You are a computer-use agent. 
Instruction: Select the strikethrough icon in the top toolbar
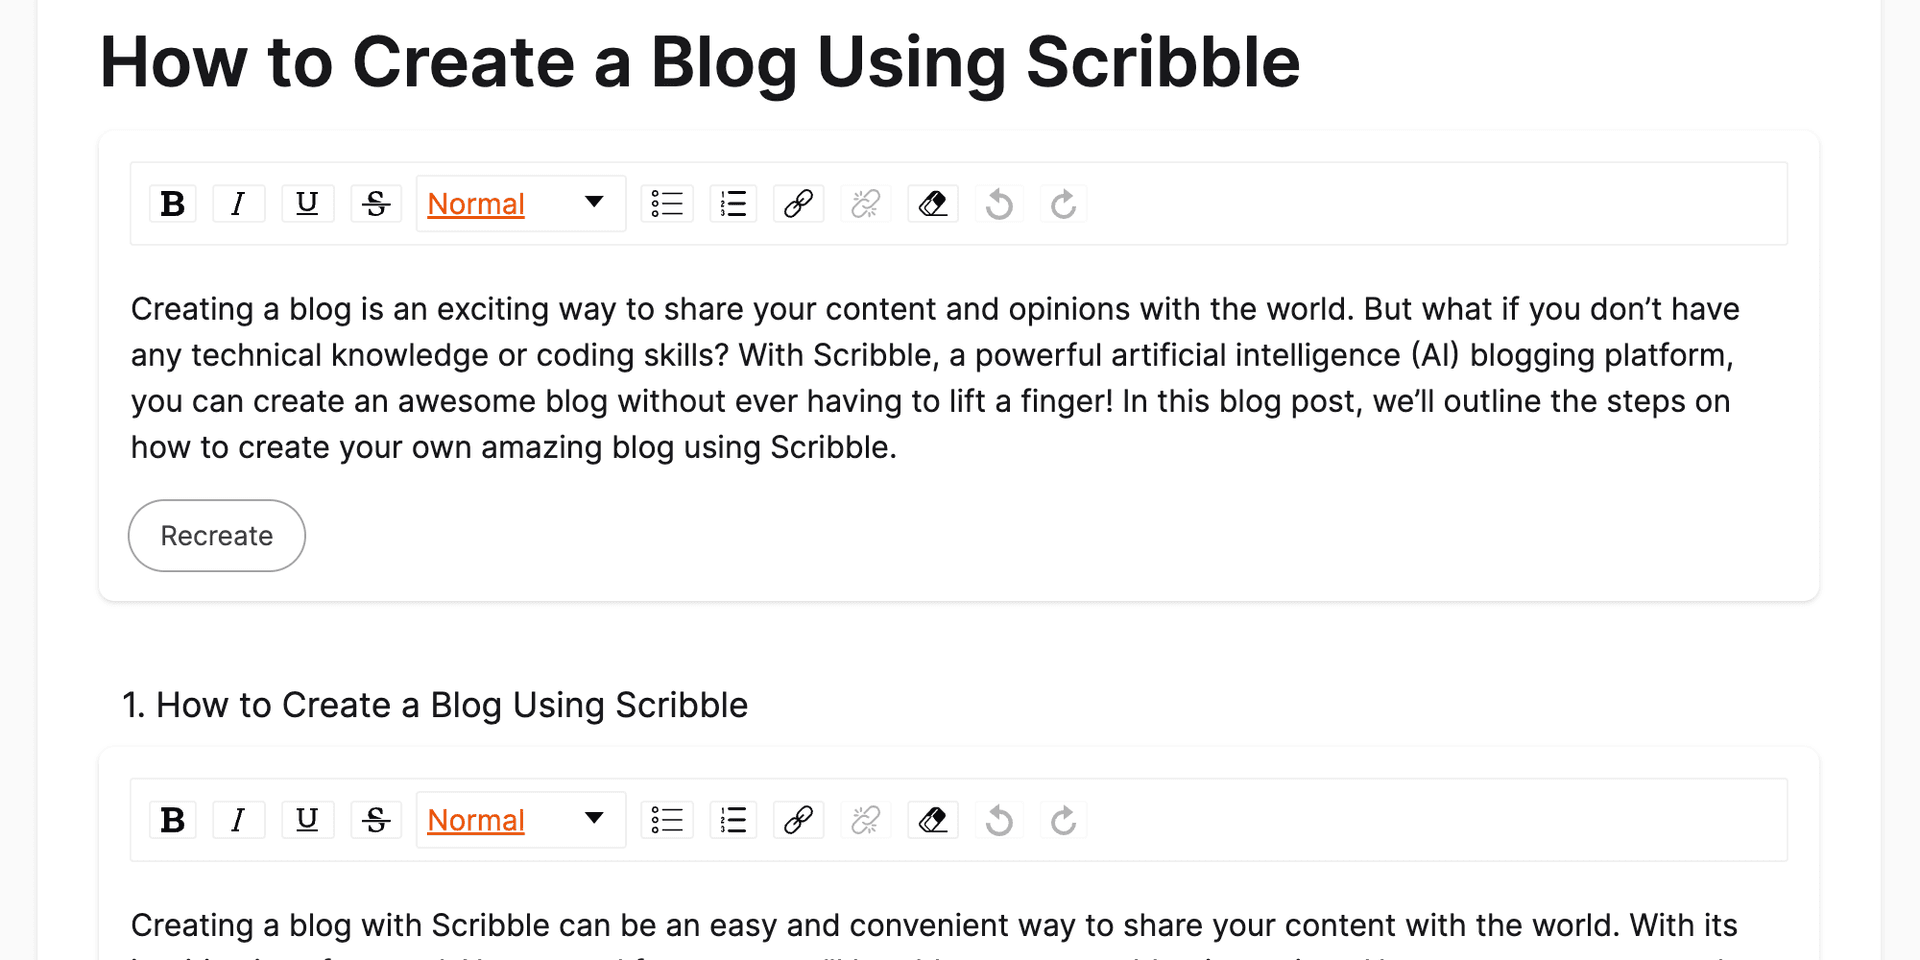point(375,203)
